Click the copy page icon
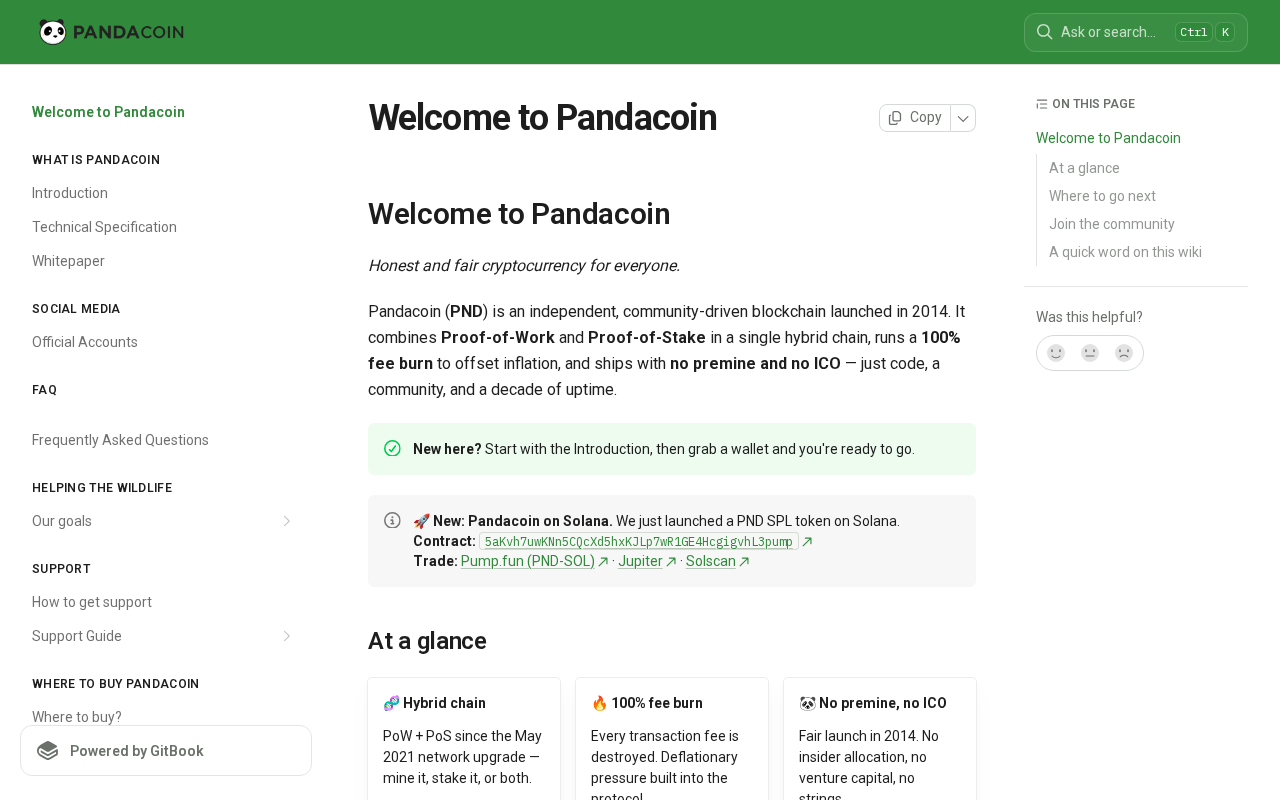Screen dimensions: 1280x800 point(895,118)
